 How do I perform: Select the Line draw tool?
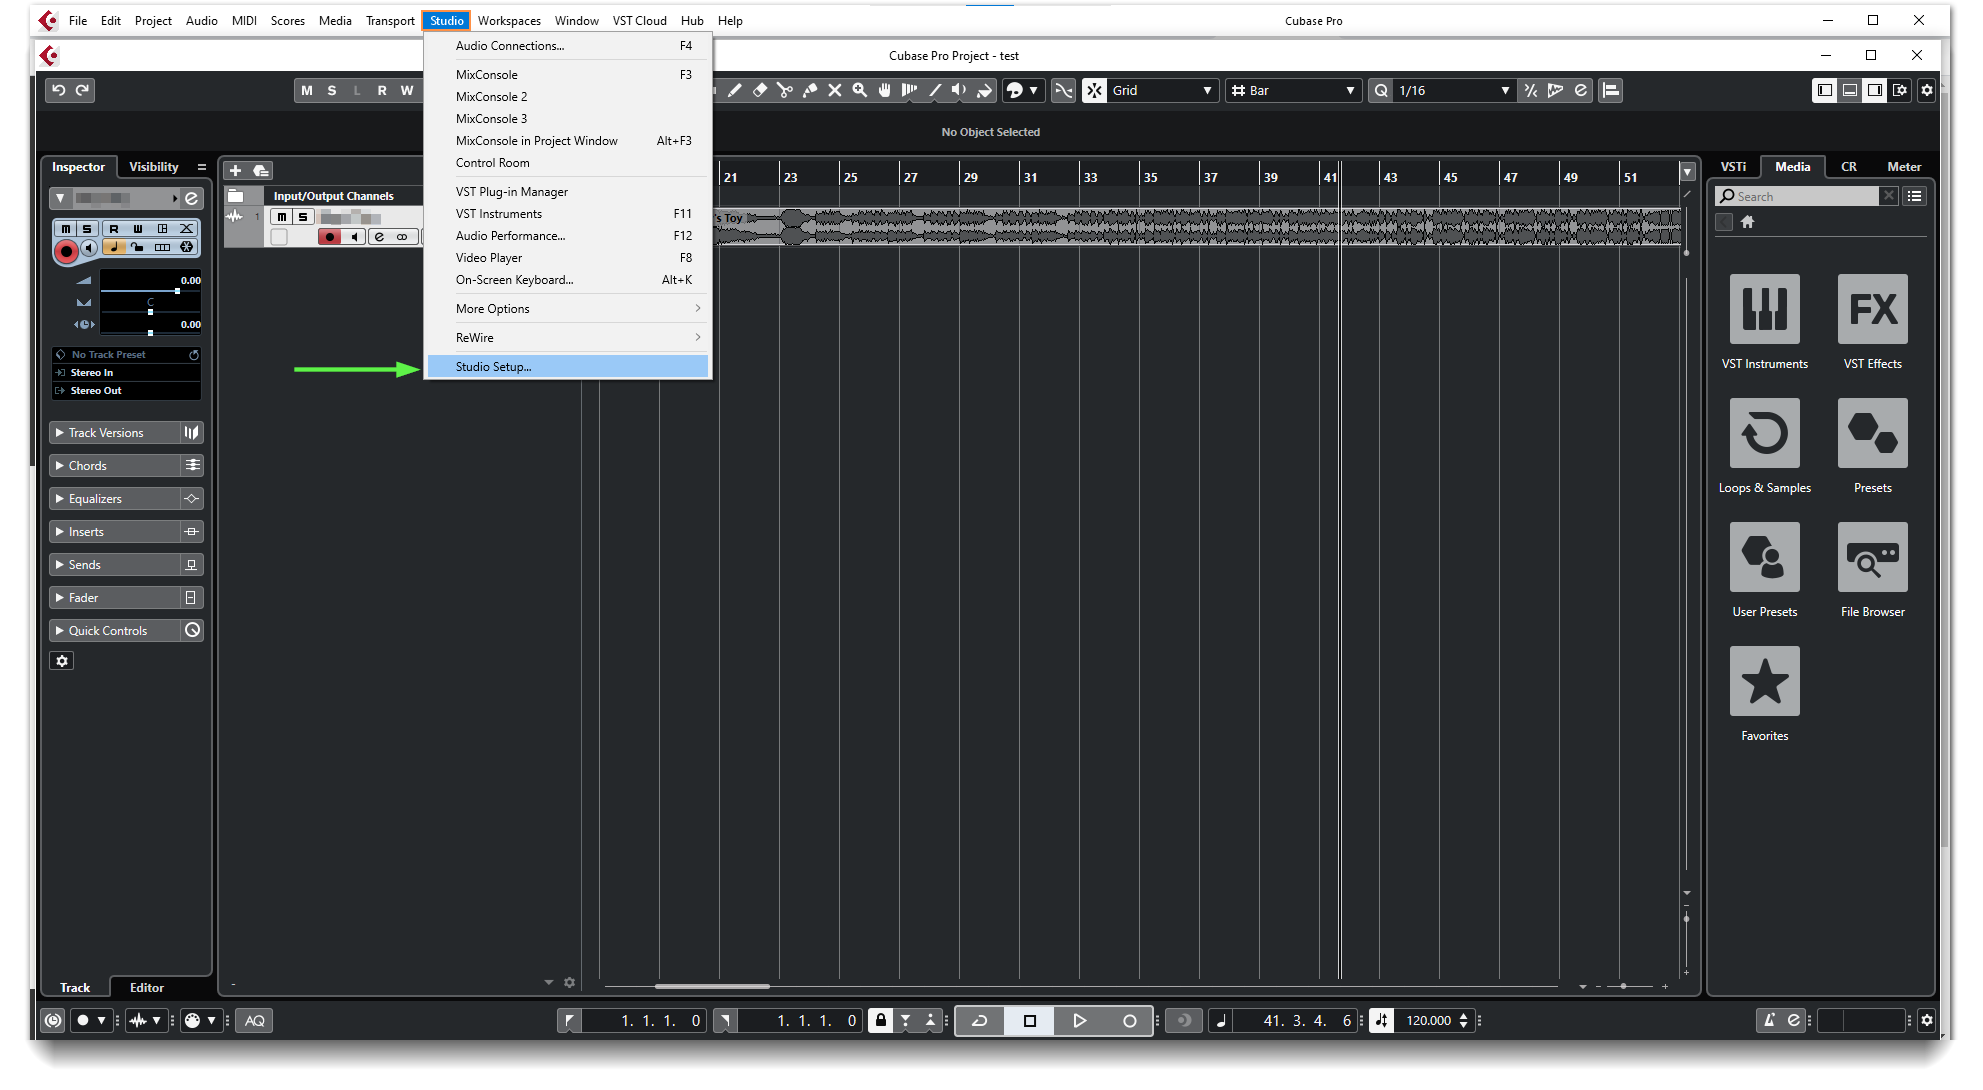pyautogui.click(x=935, y=91)
